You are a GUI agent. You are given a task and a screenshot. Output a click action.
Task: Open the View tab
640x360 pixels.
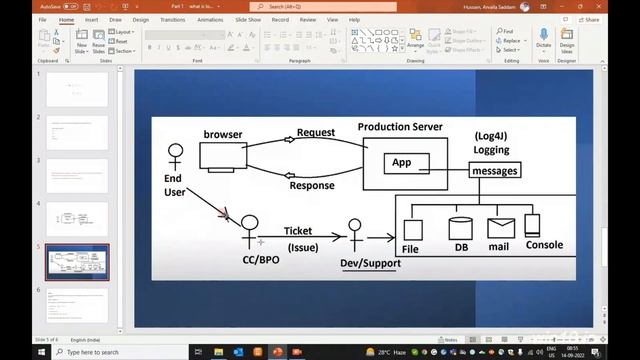pos(332,20)
